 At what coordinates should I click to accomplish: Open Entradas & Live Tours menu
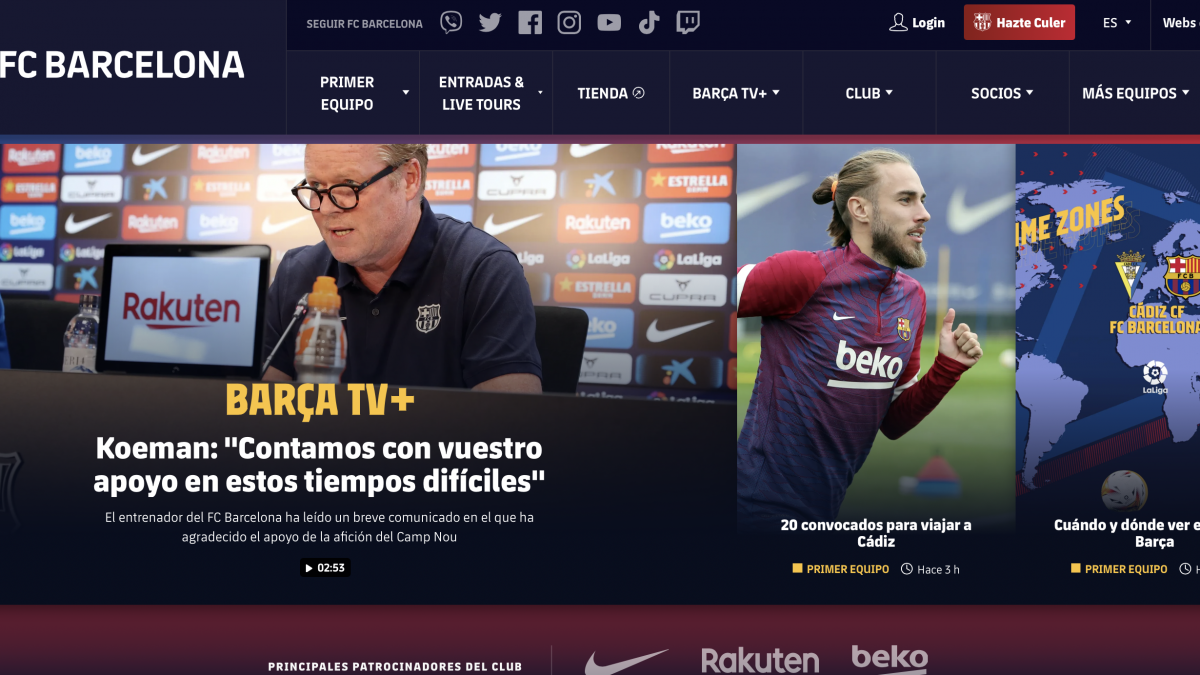click(x=490, y=93)
